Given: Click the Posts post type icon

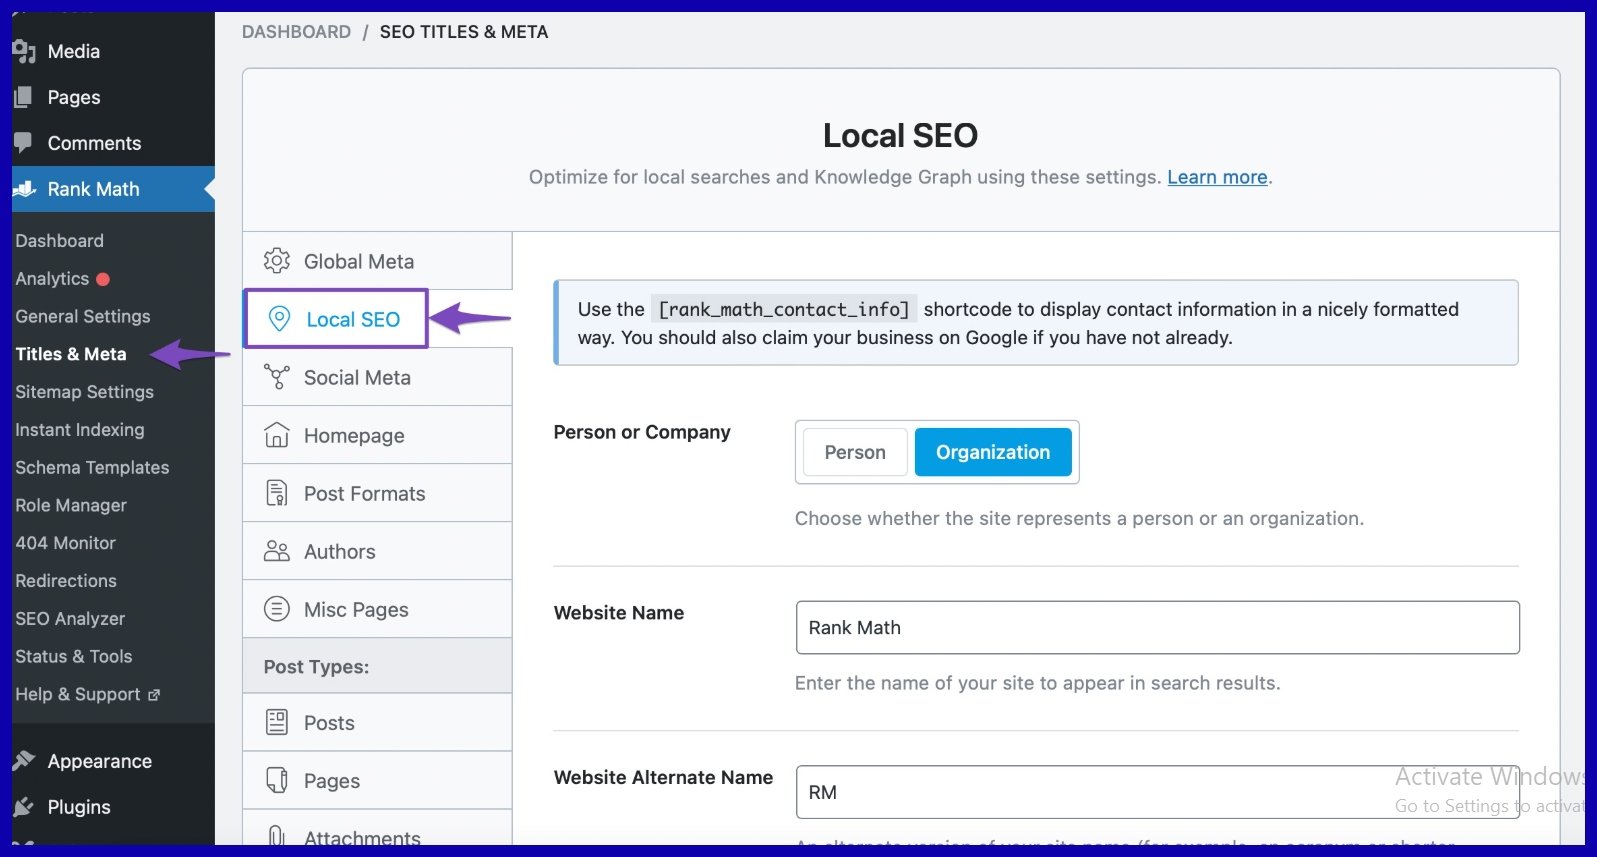Looking at the screenshot, I should click(277, 722).
